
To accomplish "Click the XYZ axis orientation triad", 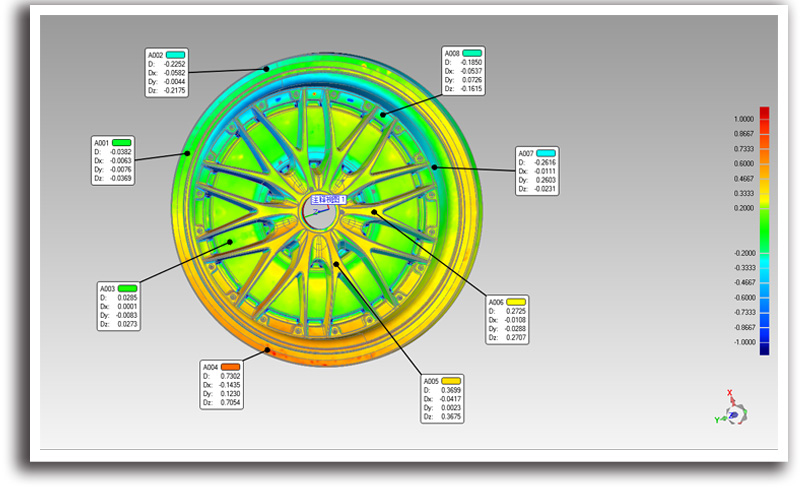I will [735, 412].
